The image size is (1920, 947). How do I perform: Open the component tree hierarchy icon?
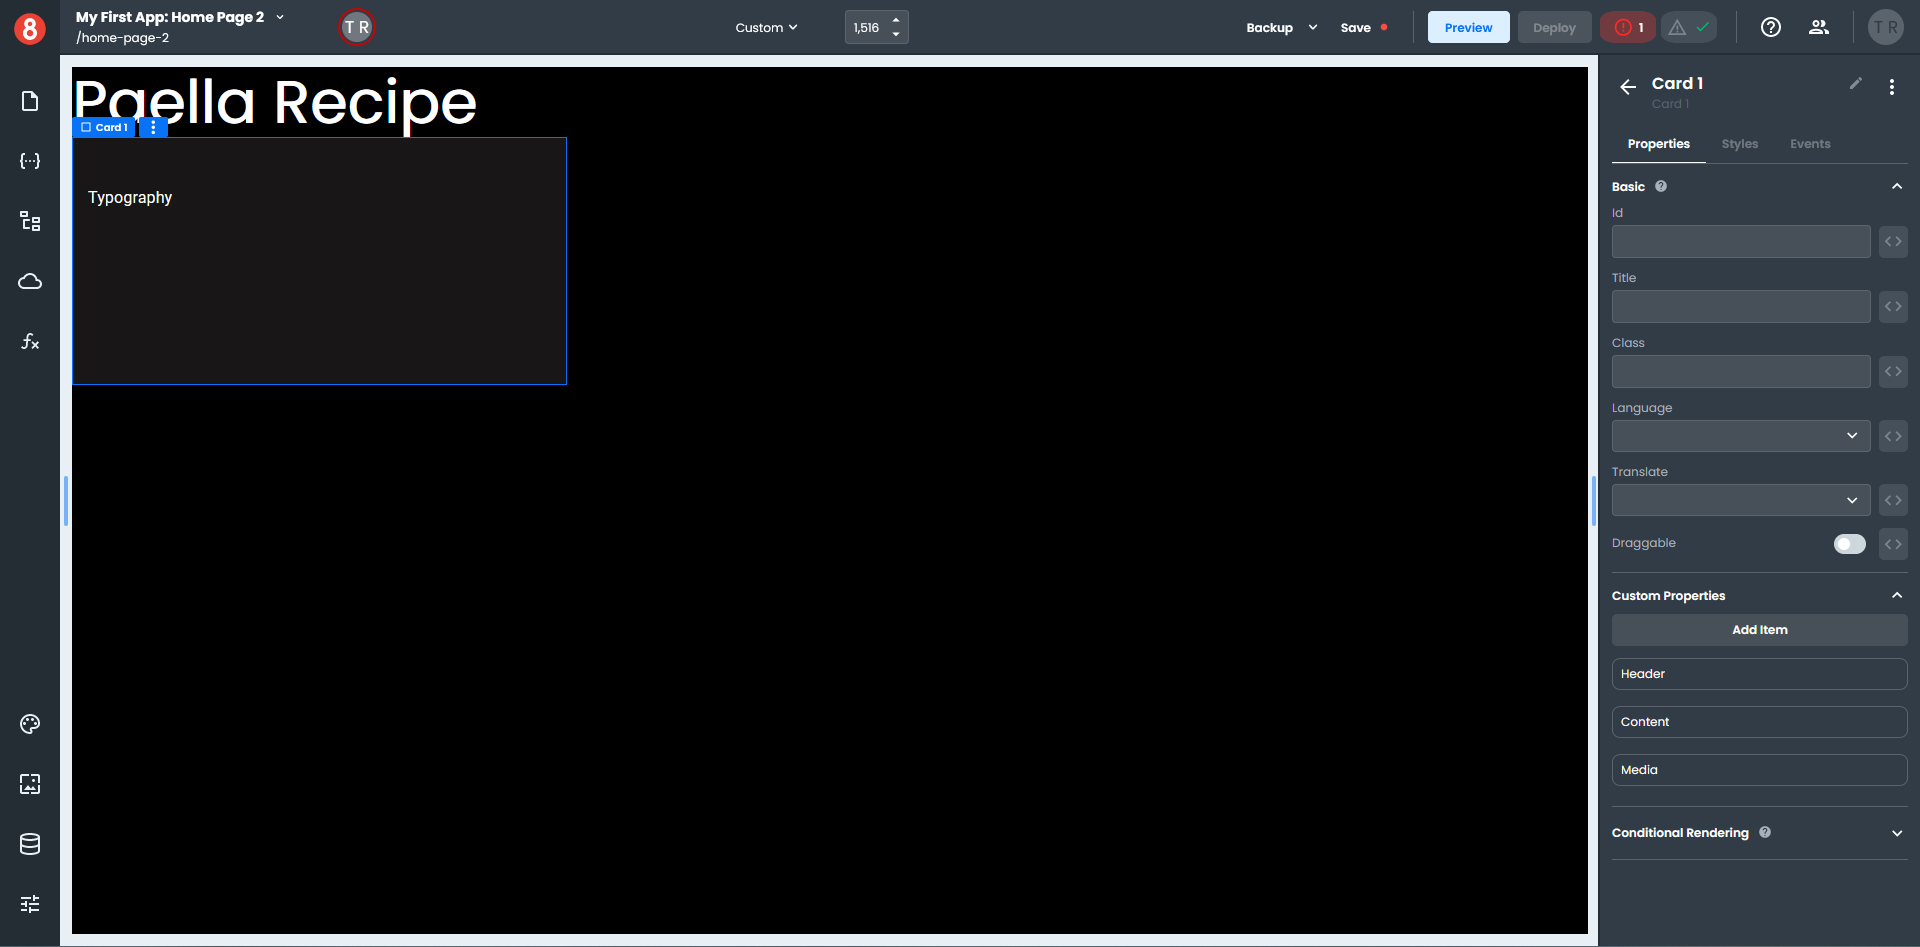30,221
